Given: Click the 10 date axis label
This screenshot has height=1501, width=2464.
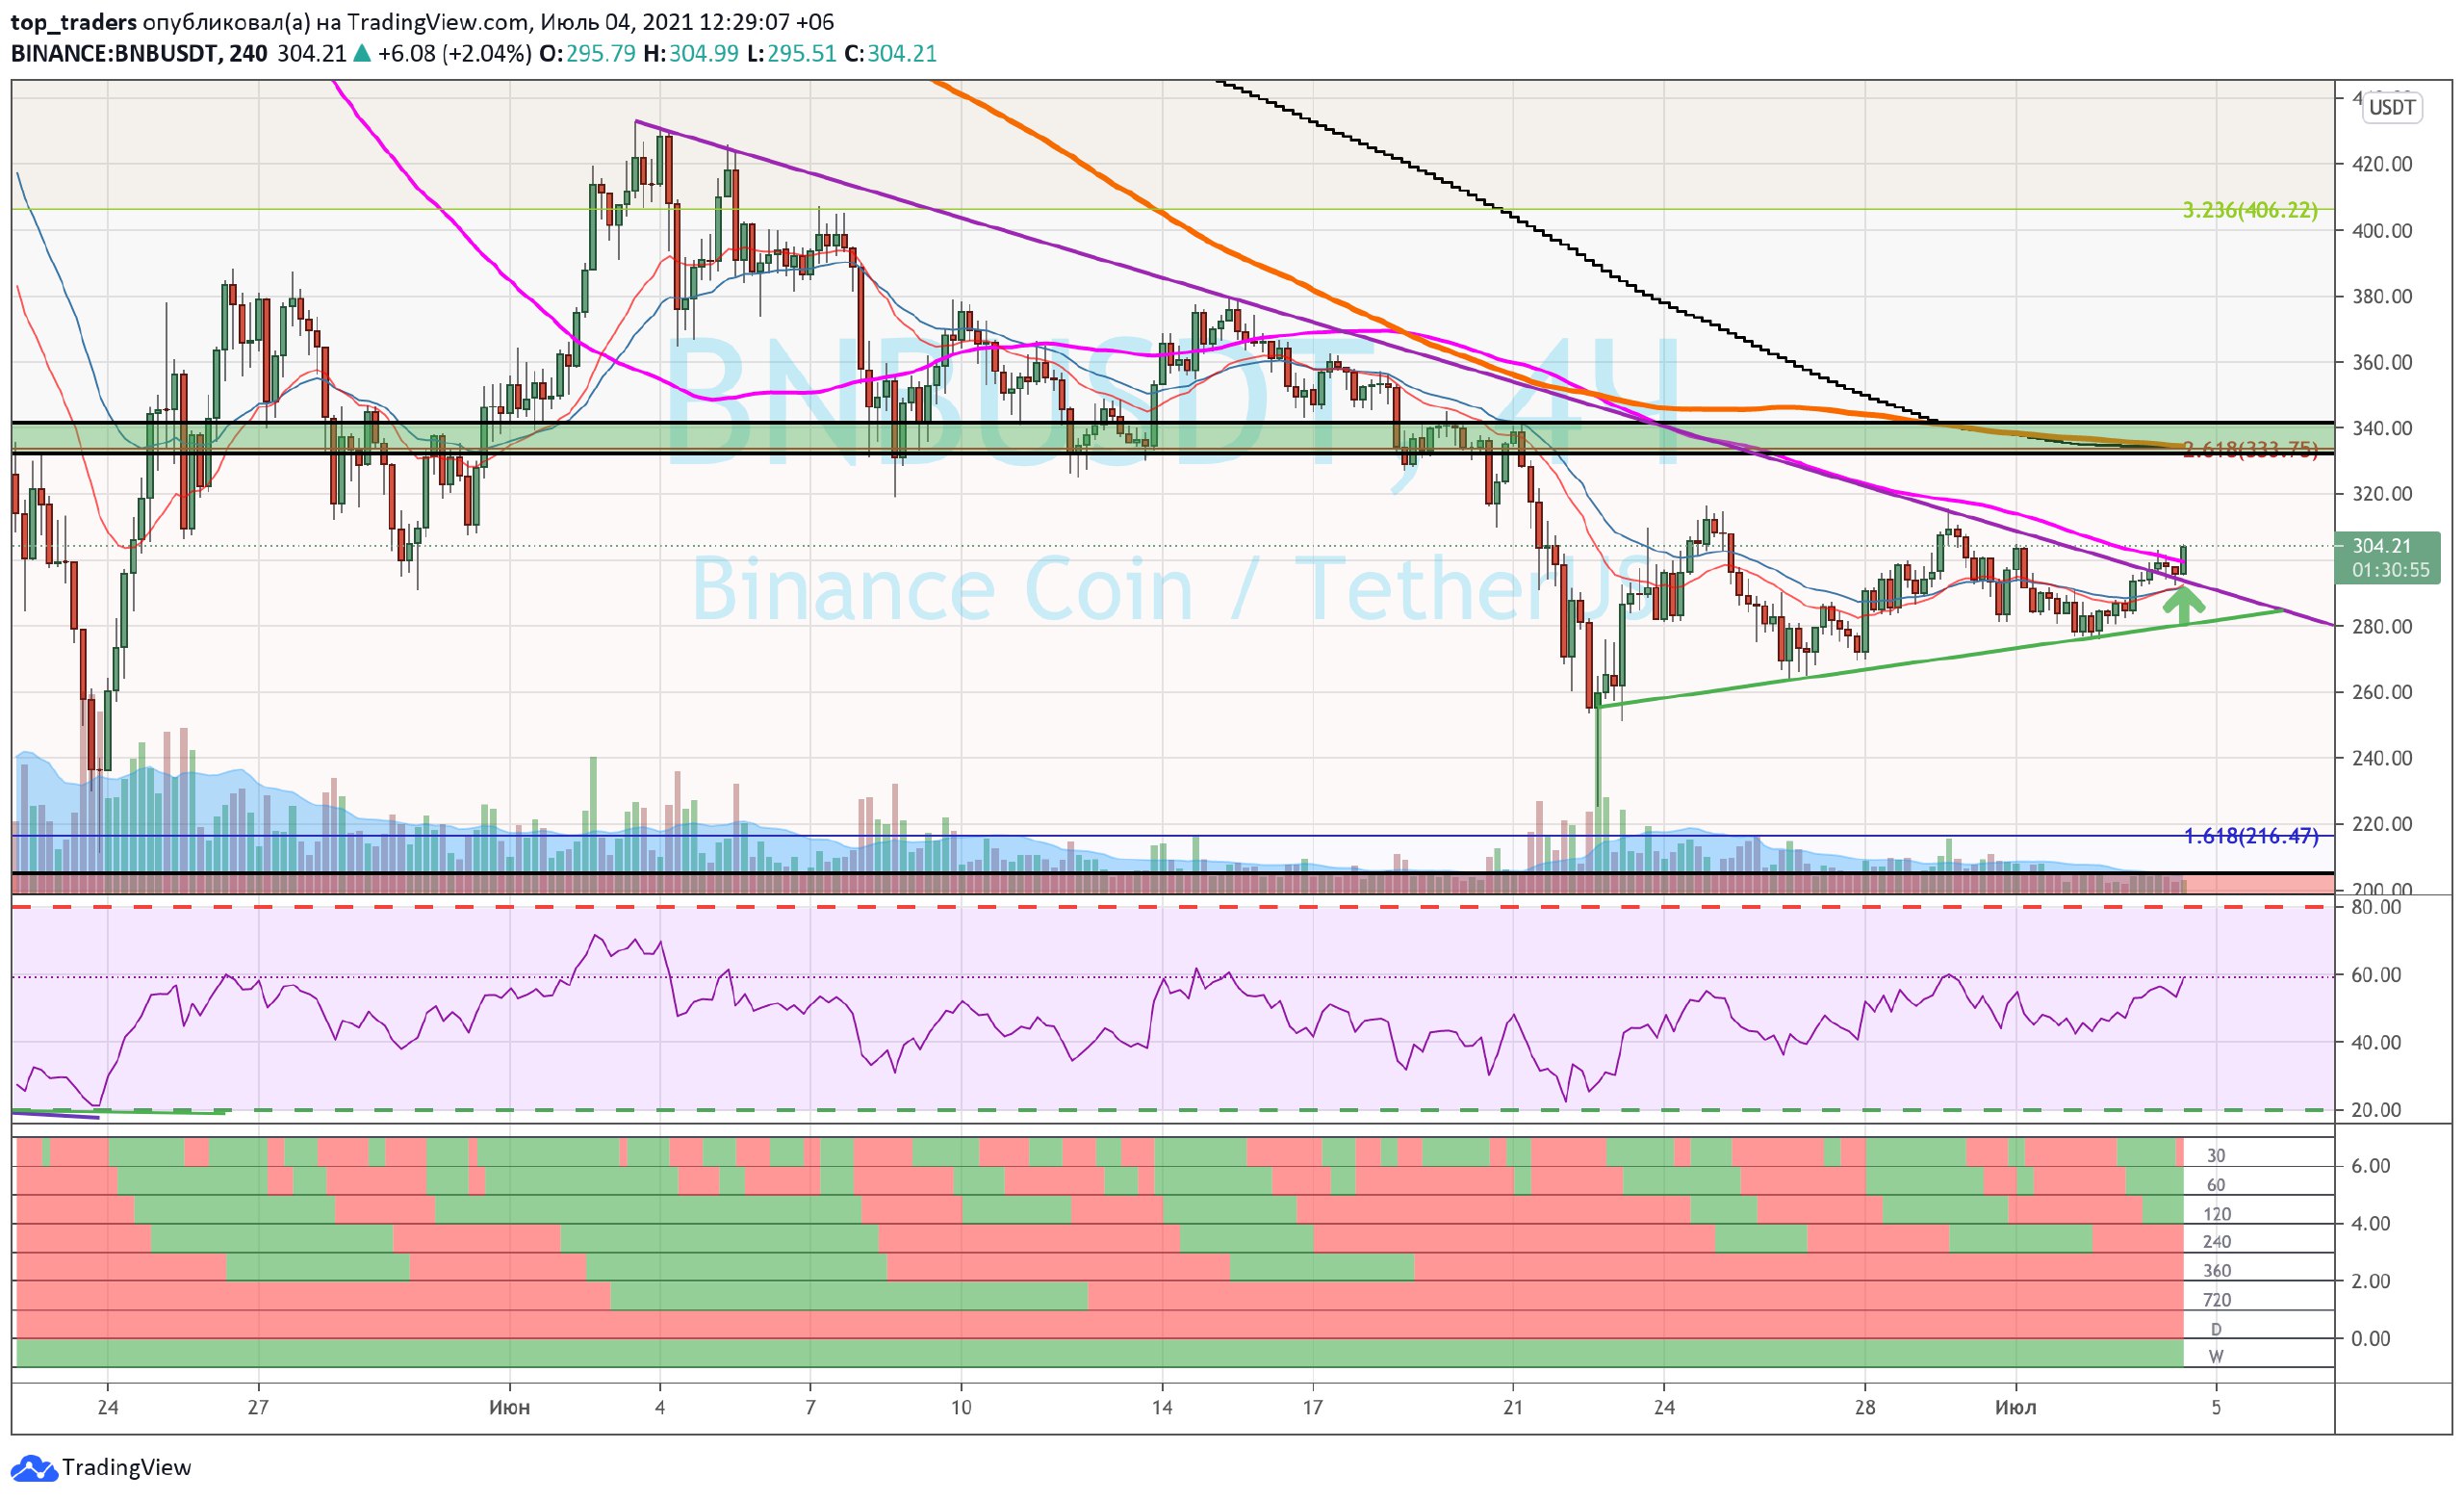Looking at the screenshot, I should tap(961, 1408).
